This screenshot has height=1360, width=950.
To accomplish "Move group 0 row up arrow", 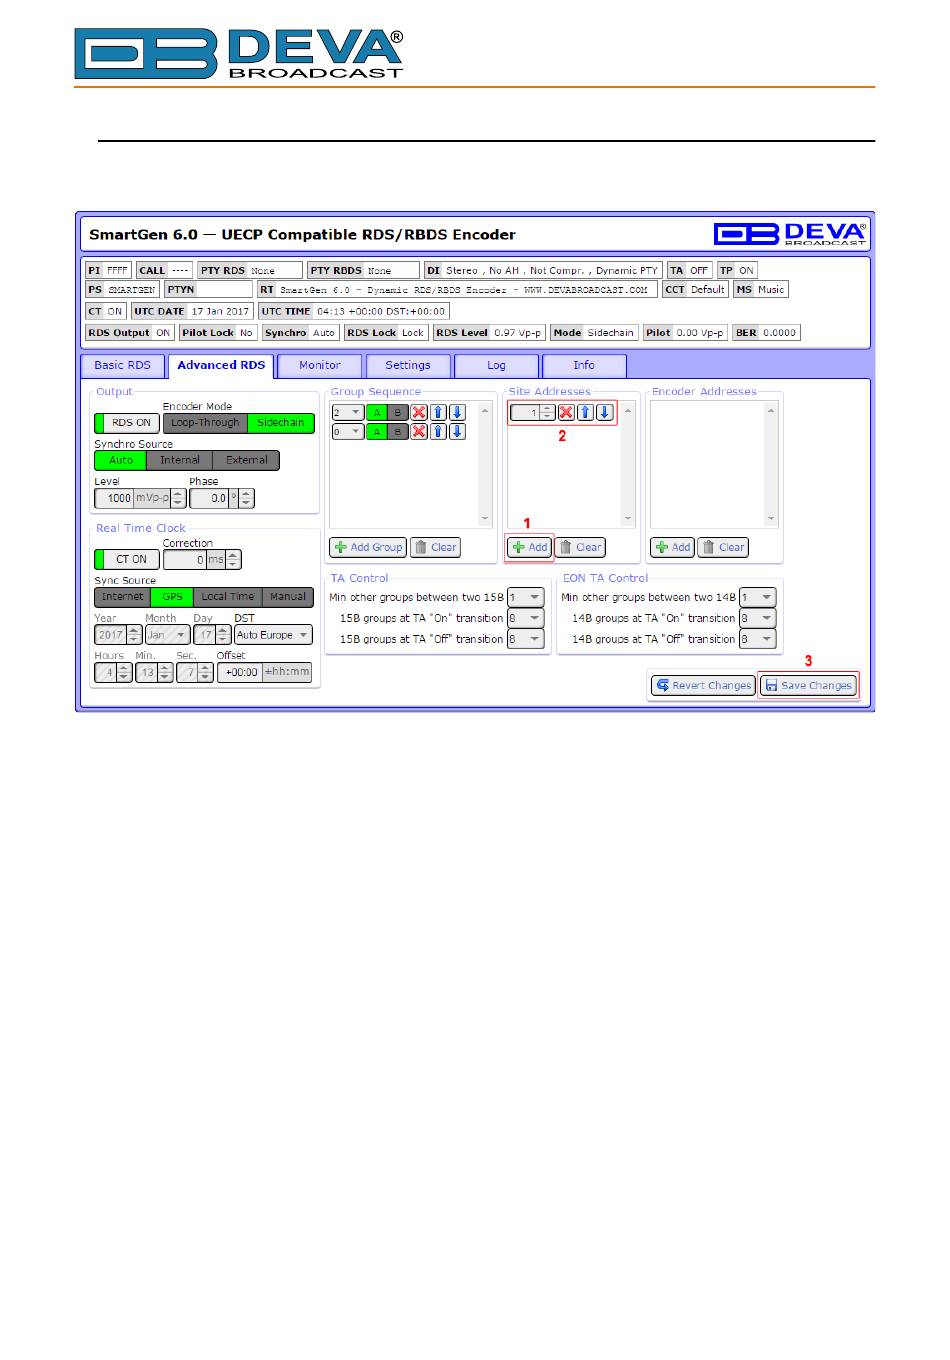I will pos(438,432).
